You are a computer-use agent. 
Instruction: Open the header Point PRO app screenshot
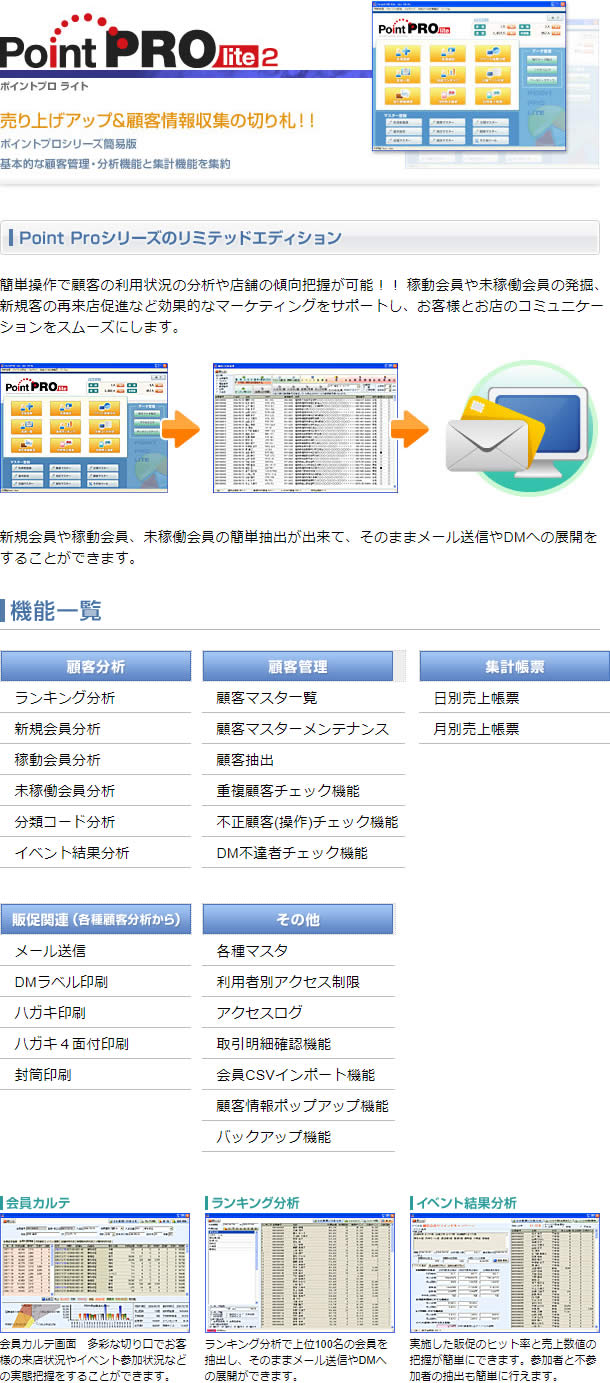click(x=468, y=77)
